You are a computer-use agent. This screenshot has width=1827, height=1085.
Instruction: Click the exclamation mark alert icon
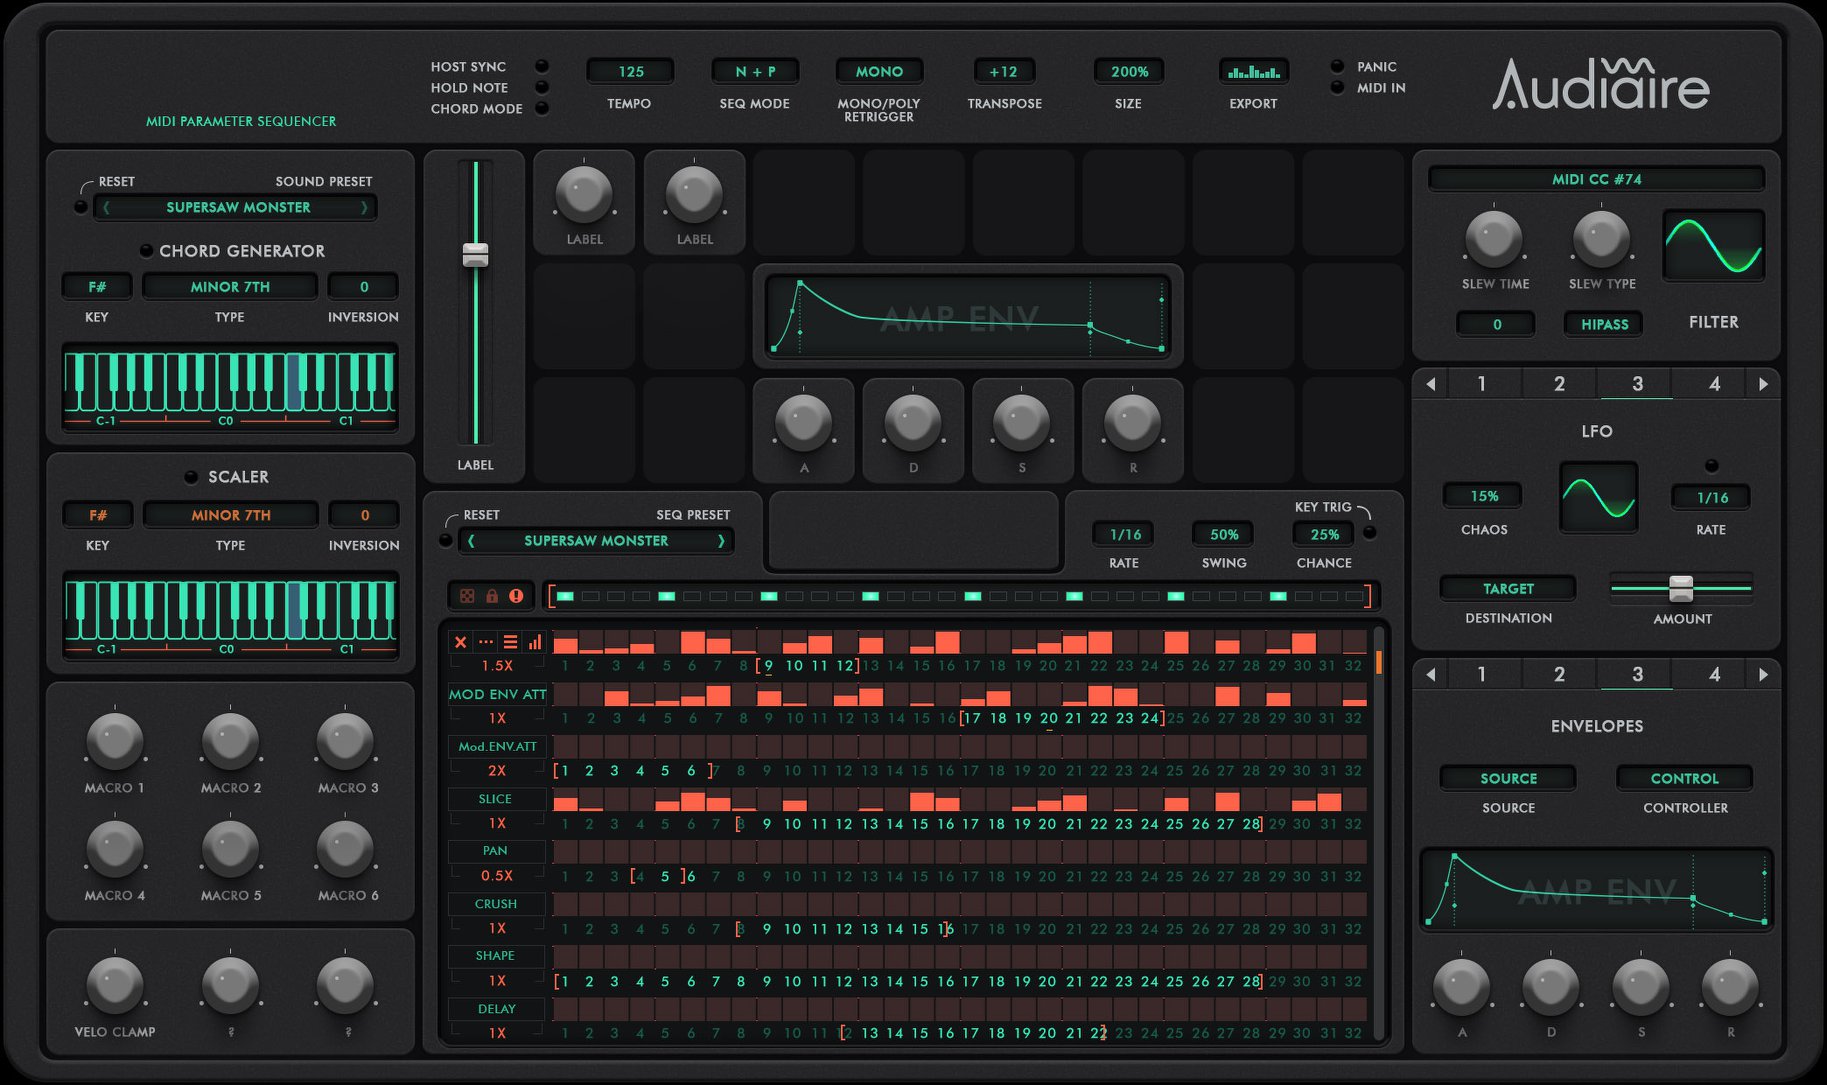tap(516, 596)
